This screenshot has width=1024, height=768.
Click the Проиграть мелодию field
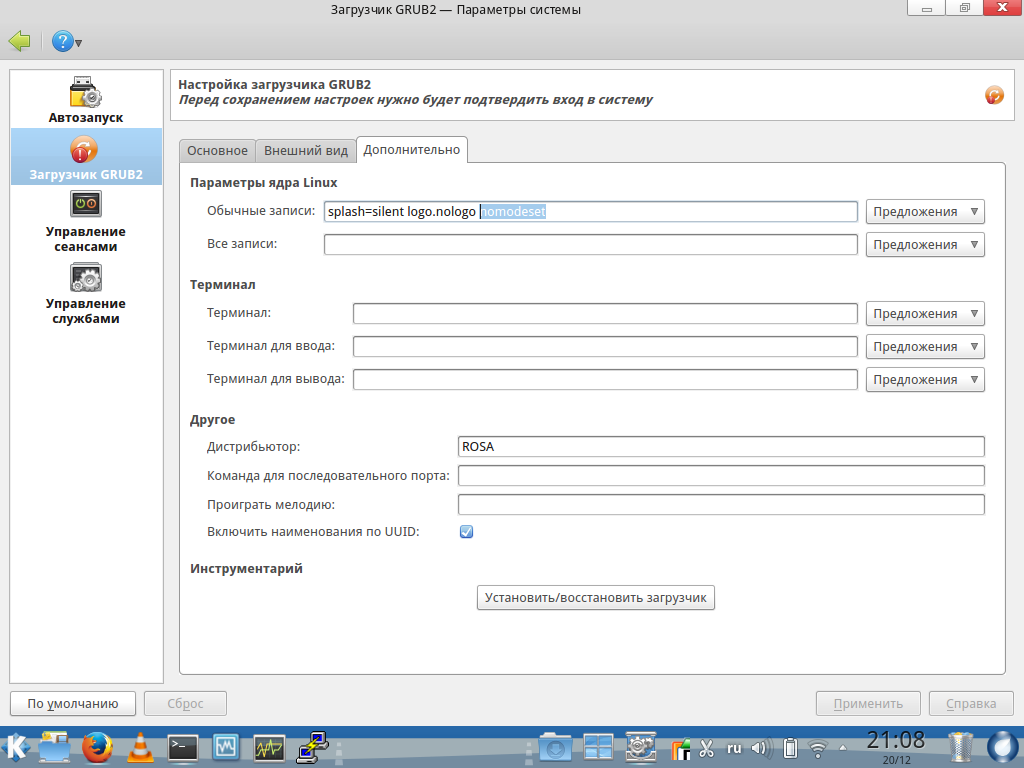[721, 504]
